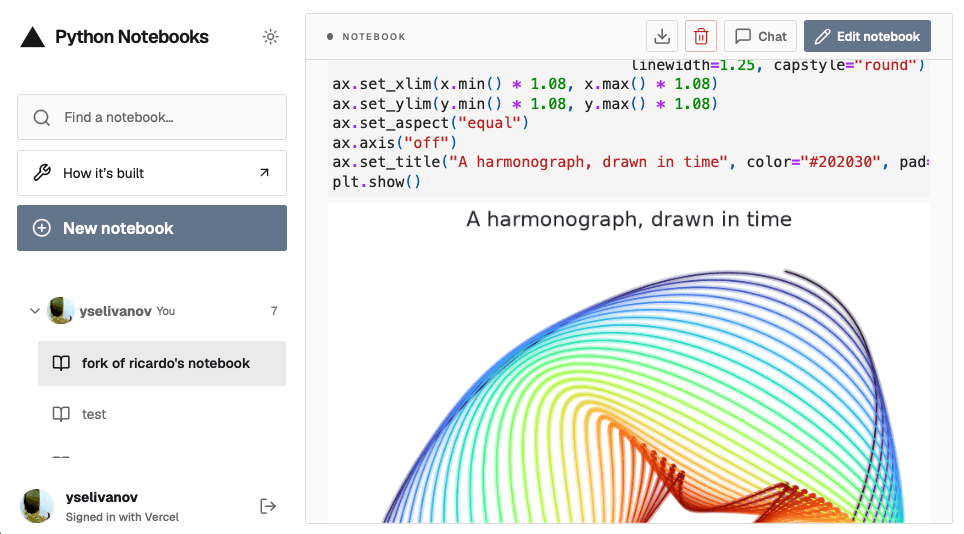The width and height of the screenshot is (964, 534).
Task: Delete notebook with red trash icon
Action: pos(701,36)
